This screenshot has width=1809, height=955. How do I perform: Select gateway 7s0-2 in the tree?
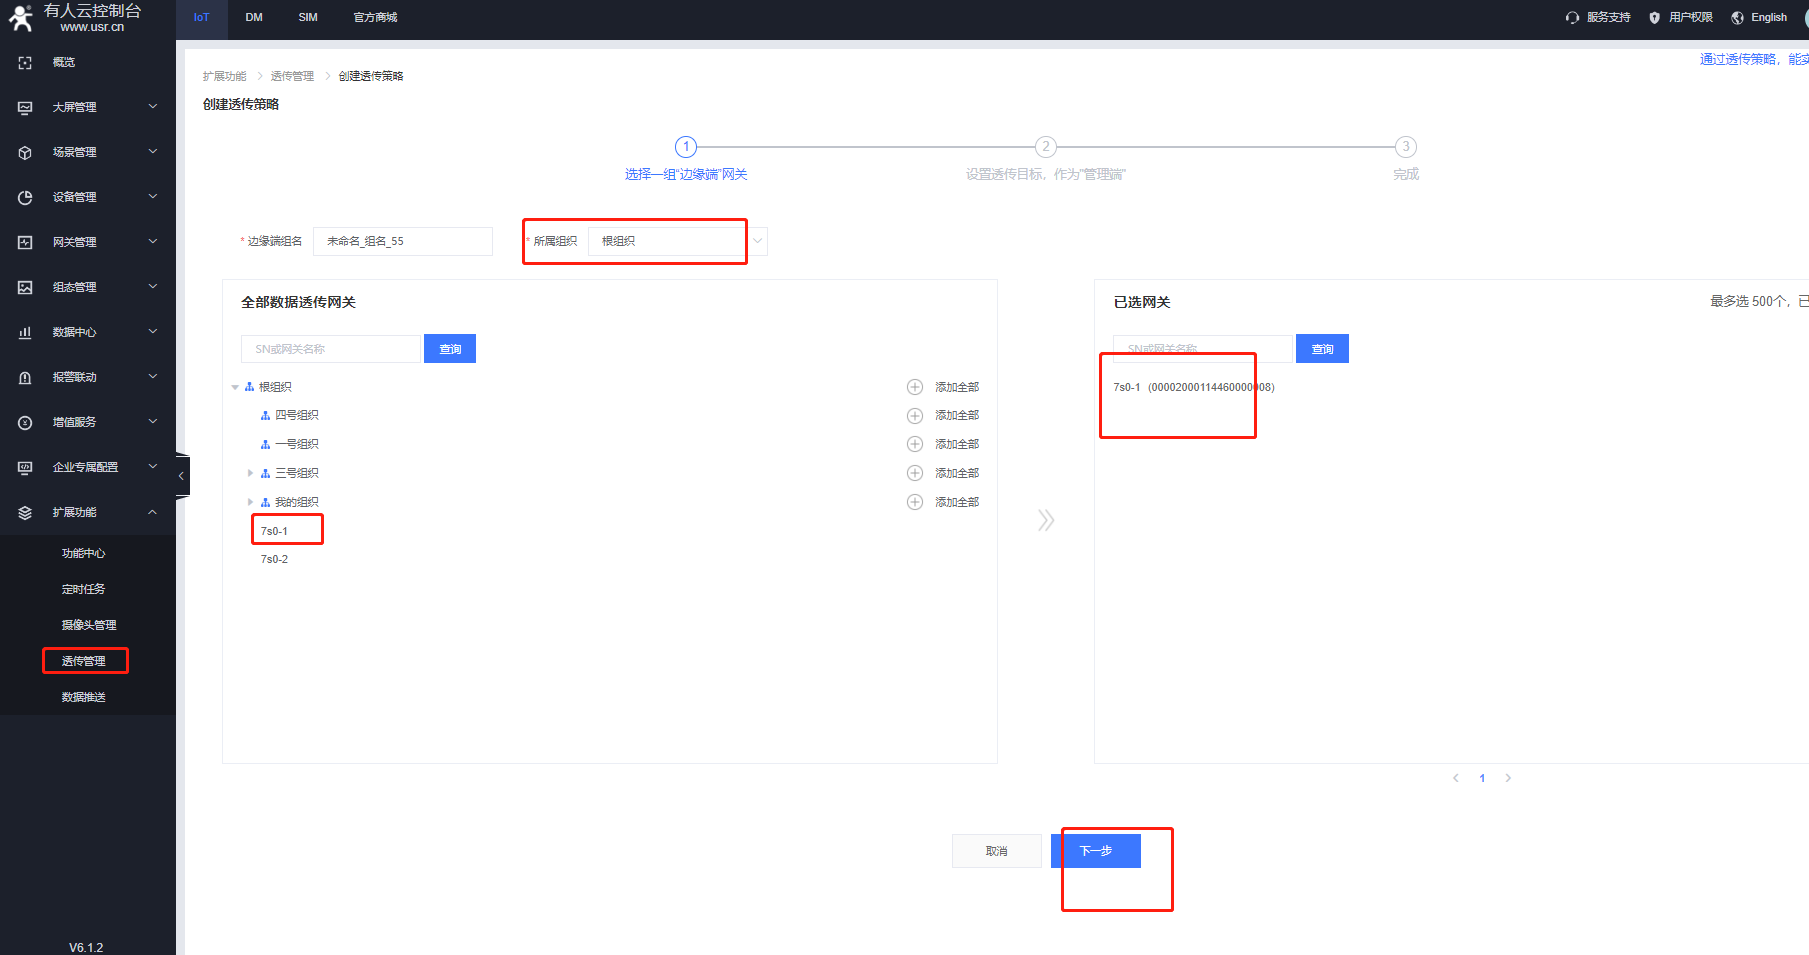point(274,559)
